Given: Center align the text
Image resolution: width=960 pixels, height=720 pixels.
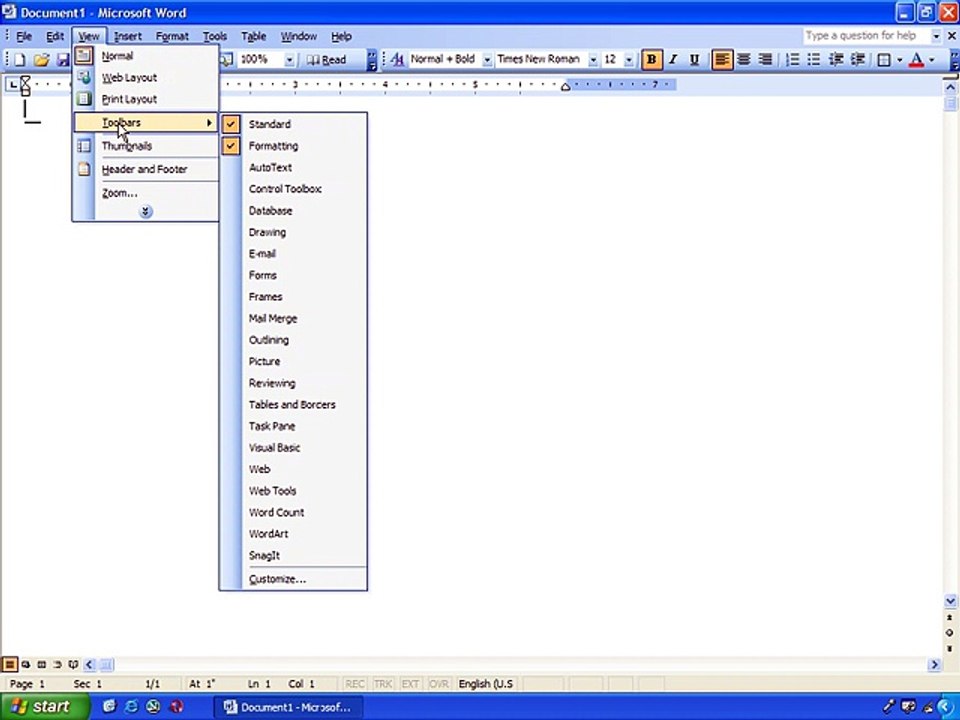Looking at the screenshot, I should (744, 59).
